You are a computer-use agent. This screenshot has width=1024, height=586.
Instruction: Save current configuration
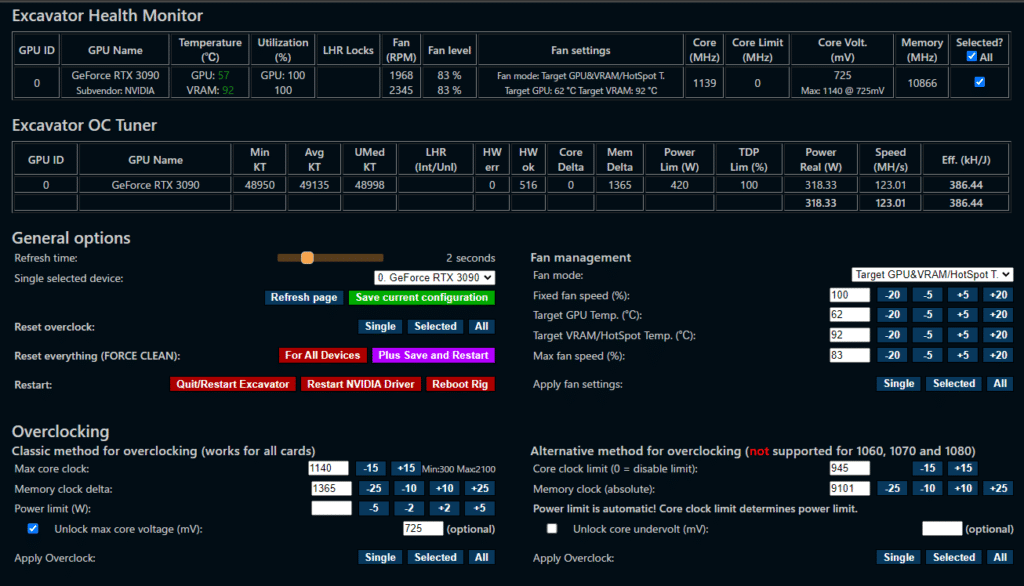pyautogui.click(x=421, y=297)
